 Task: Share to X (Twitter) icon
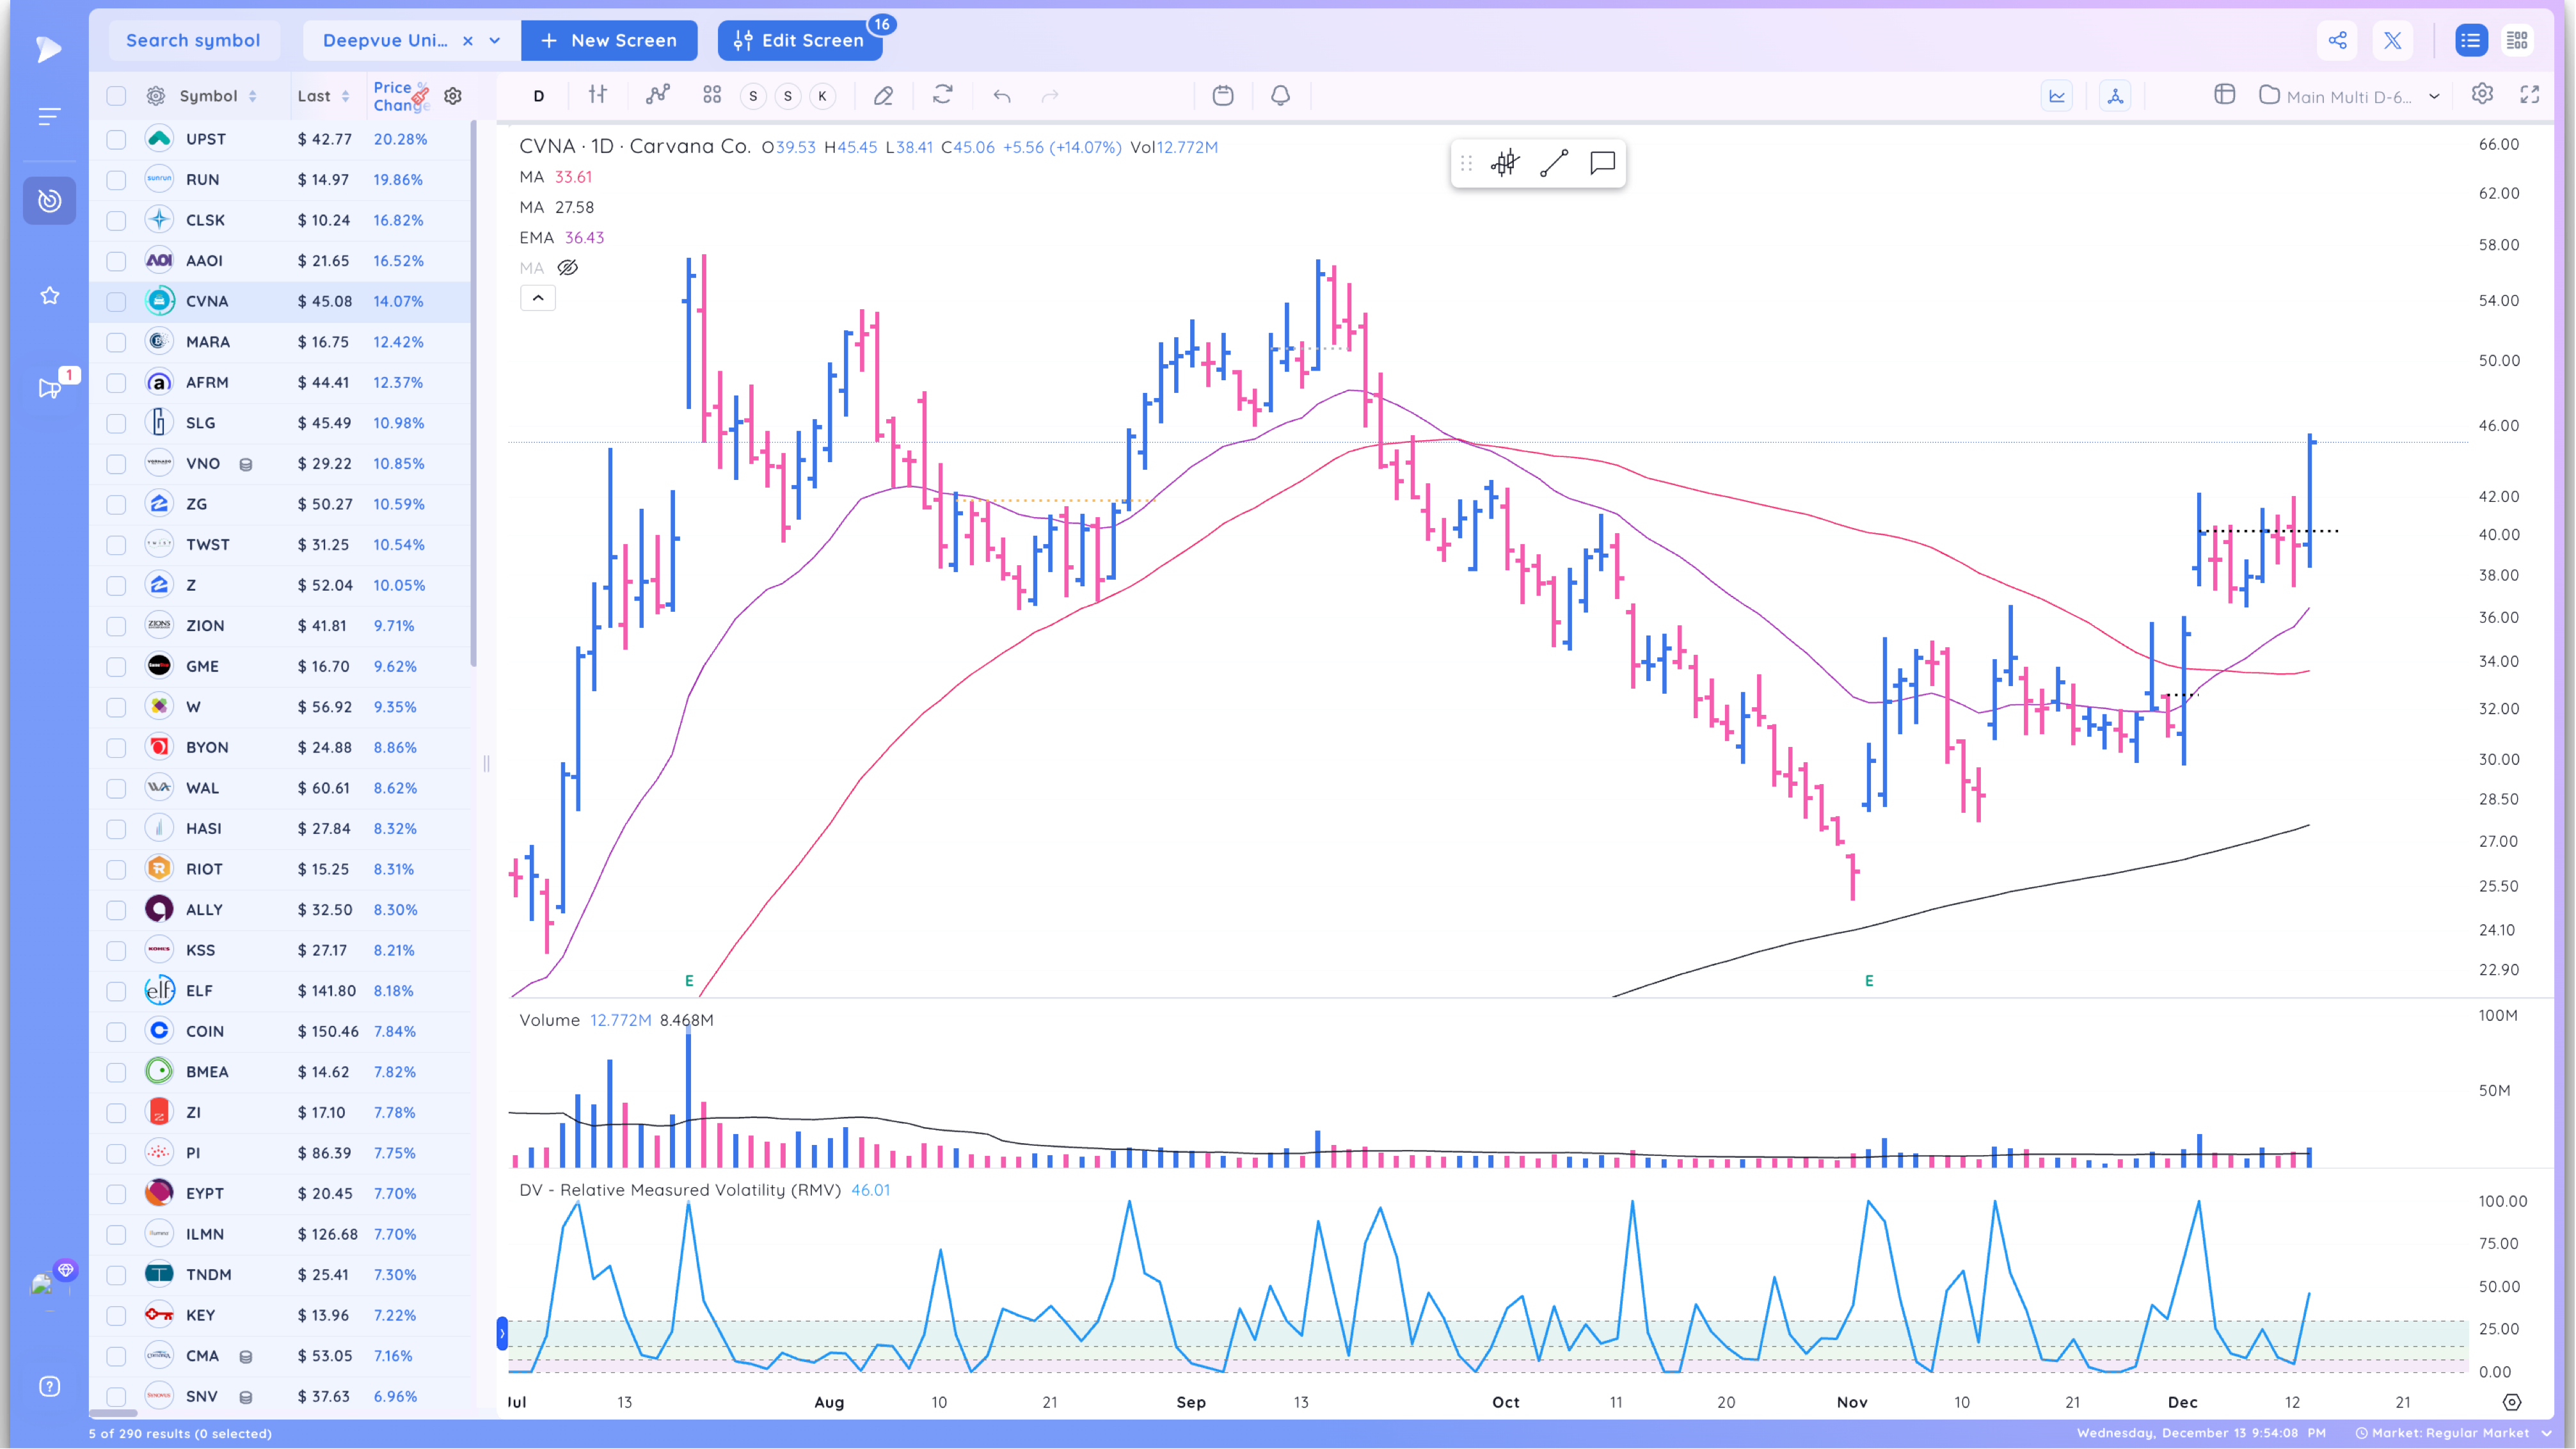[2392, 40]
